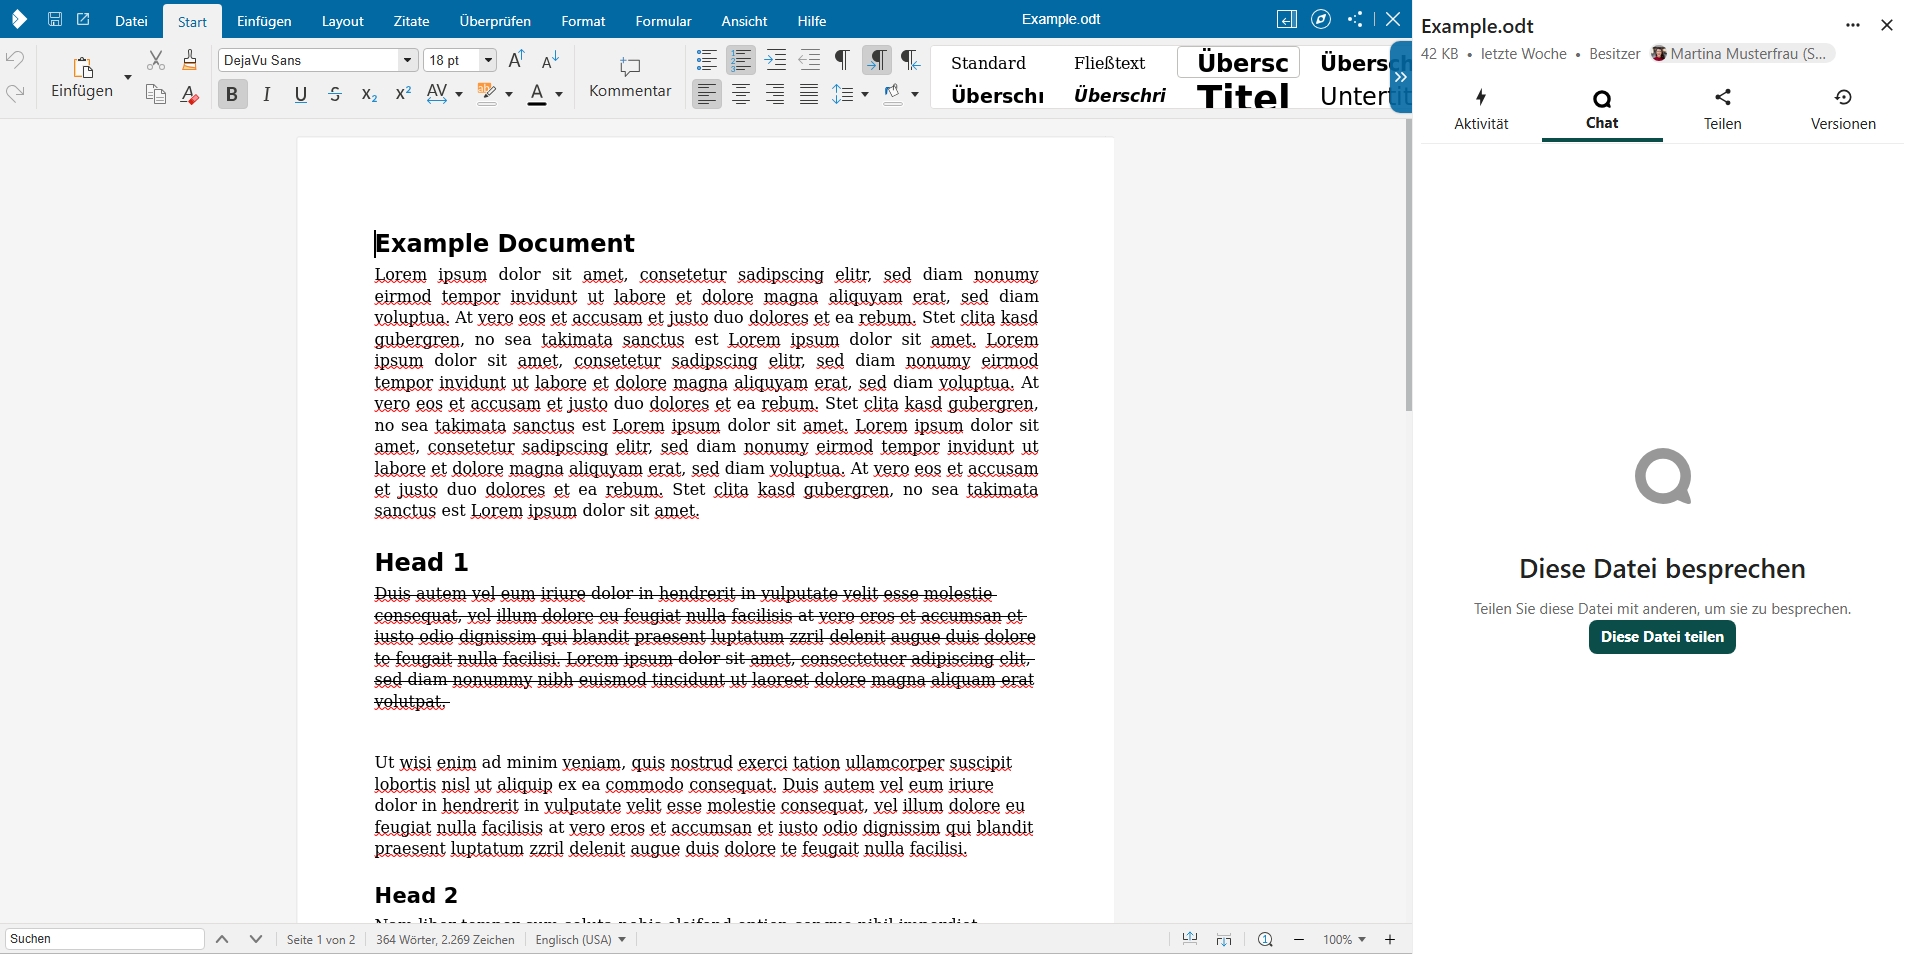Toggle the numbered list button
Screen dimensions: 1912x954
click(x=741, y=60)
